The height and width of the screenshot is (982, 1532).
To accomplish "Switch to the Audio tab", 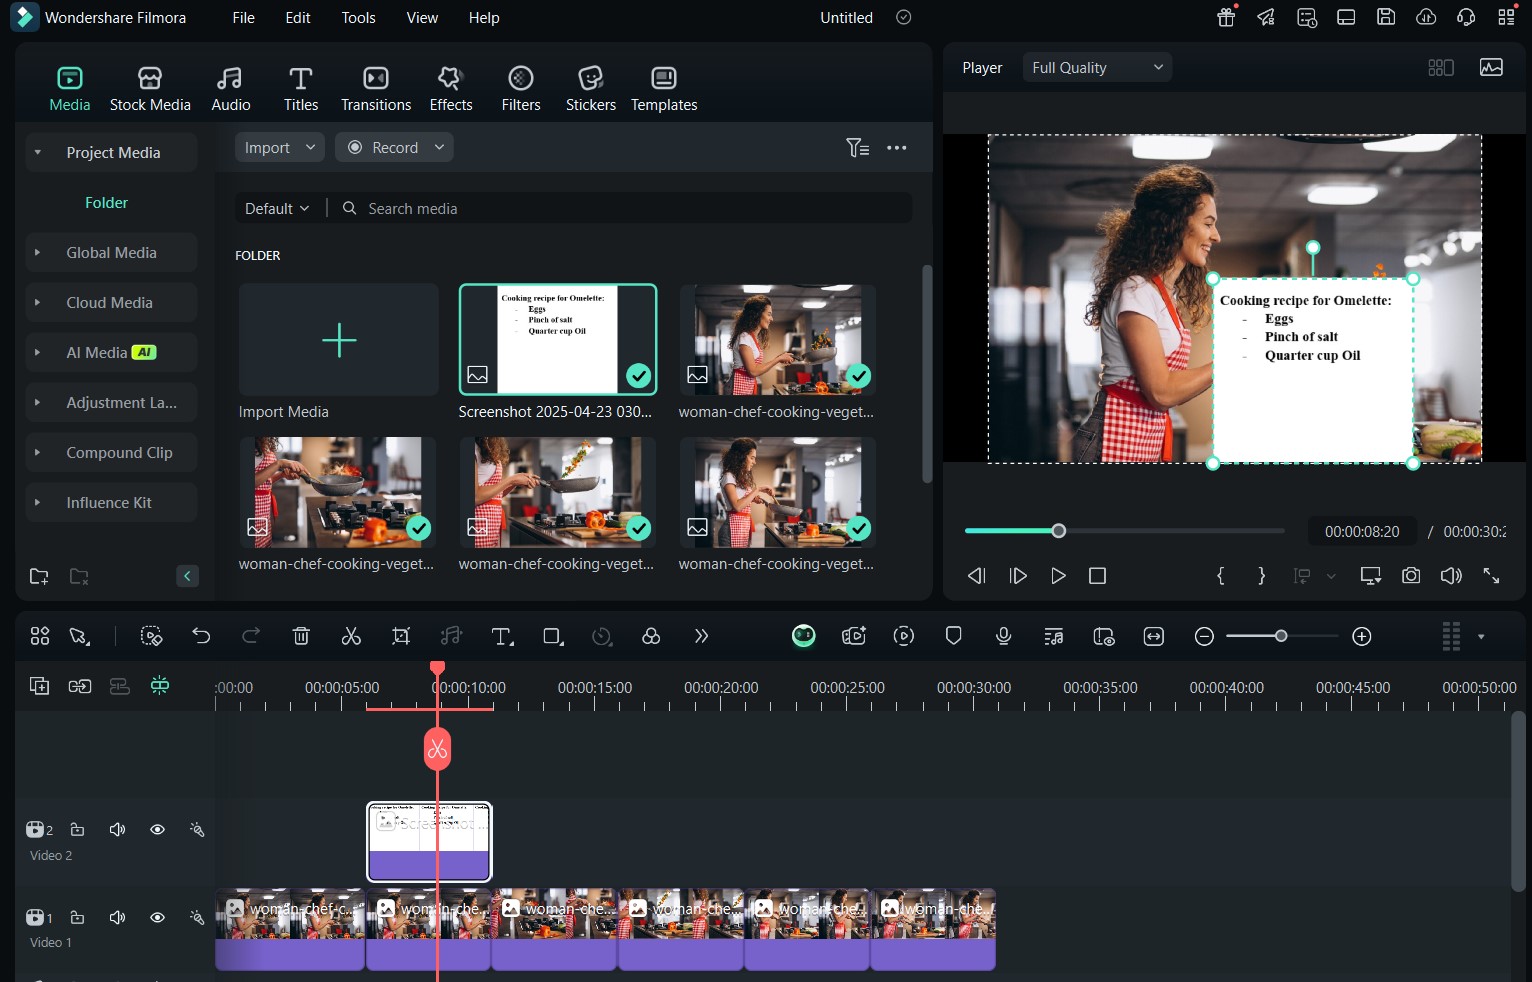I will [231, 89].
